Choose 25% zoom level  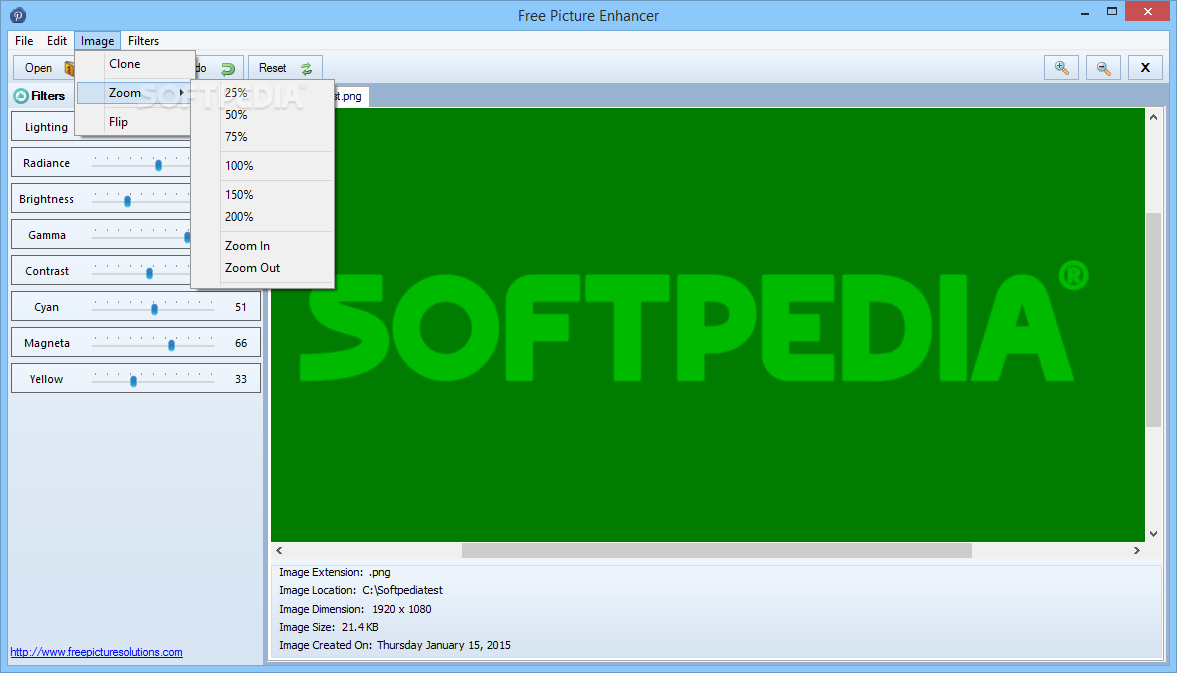262,92
